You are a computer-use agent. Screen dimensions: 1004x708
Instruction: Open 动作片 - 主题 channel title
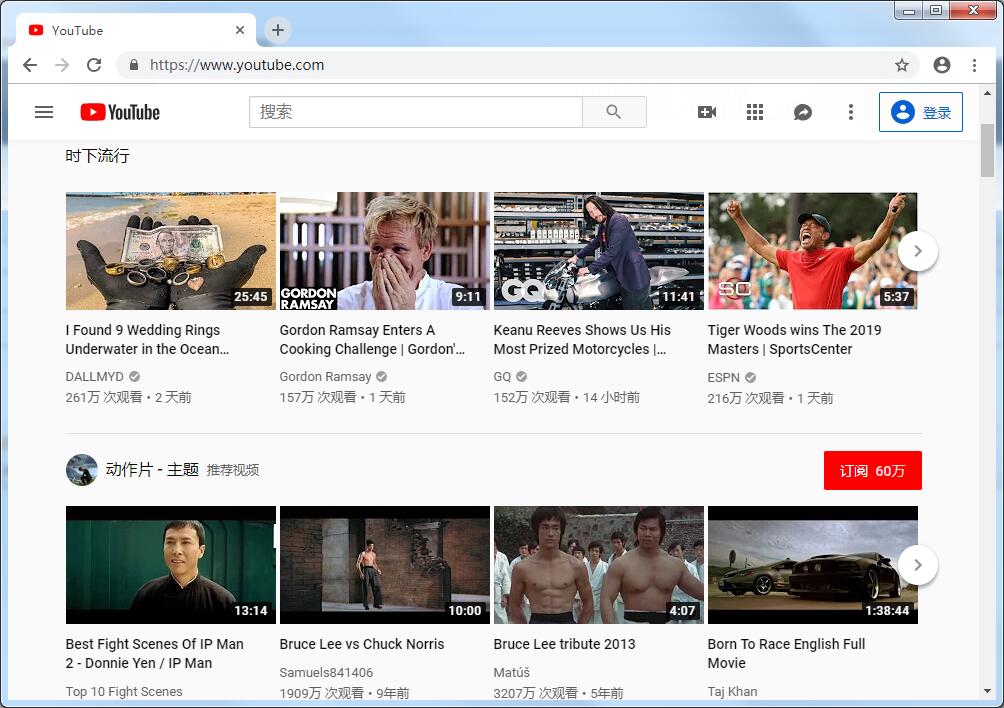tap(152, 470)
